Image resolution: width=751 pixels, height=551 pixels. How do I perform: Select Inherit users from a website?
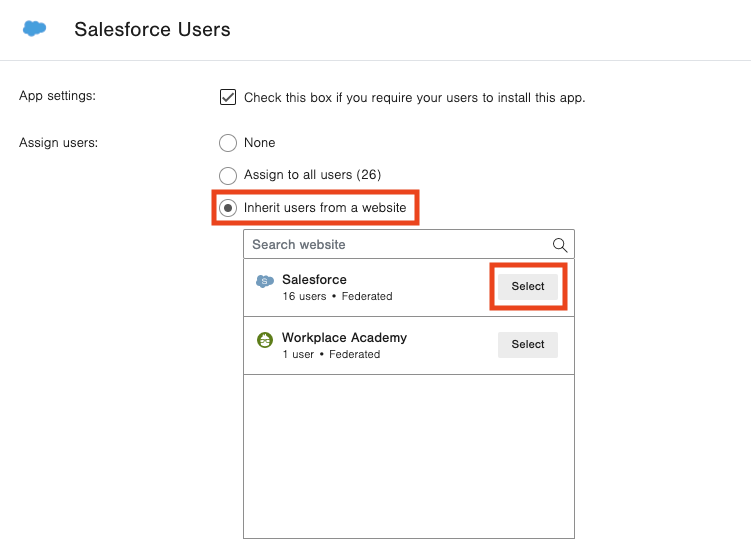click(x=228, y=208)
